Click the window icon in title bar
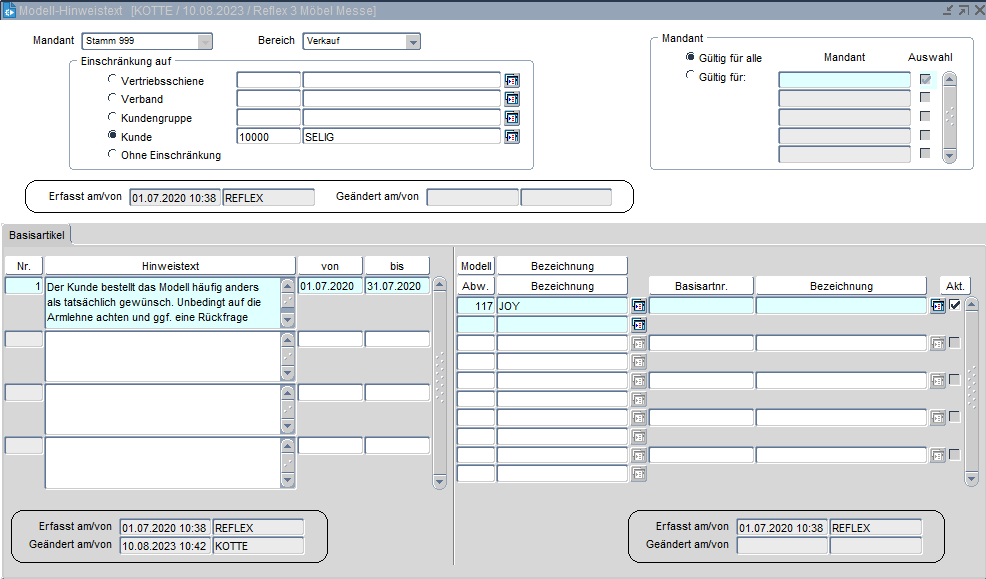 tap(9, 10)
